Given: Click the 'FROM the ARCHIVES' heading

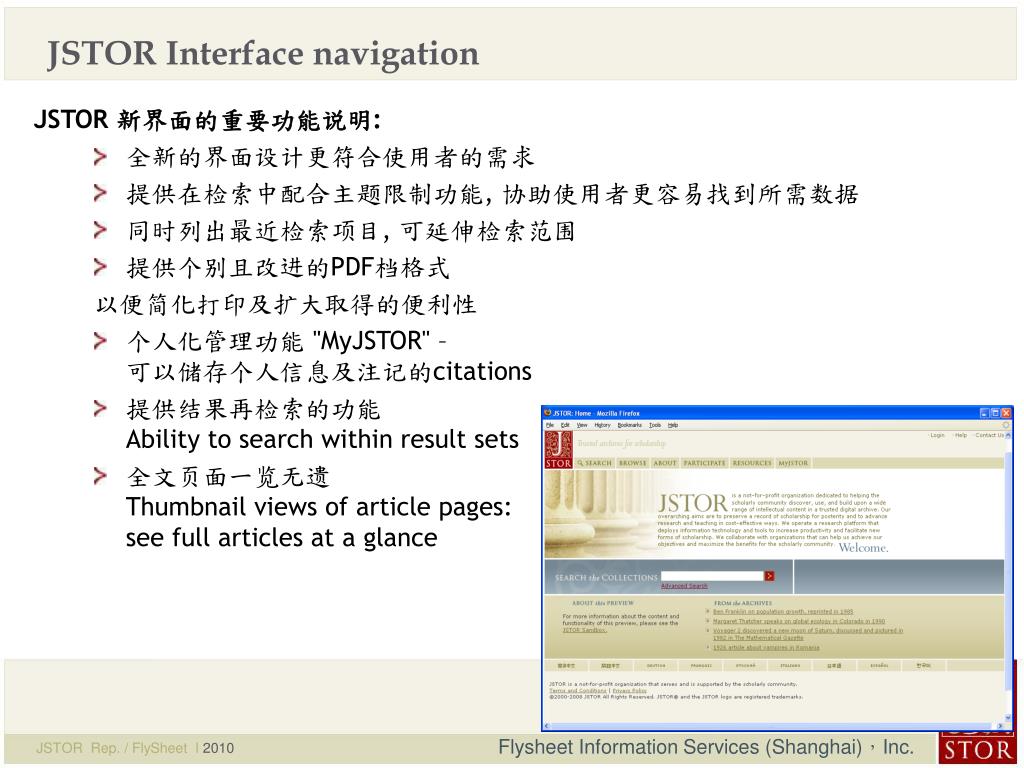Looking at the screenshot, I should pyautogui.click(x=743, y=603).
